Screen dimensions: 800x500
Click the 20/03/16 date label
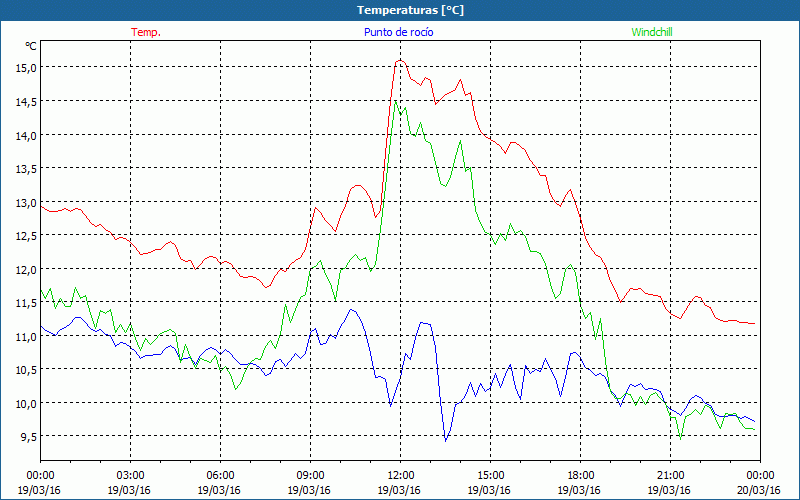point(759,490)
